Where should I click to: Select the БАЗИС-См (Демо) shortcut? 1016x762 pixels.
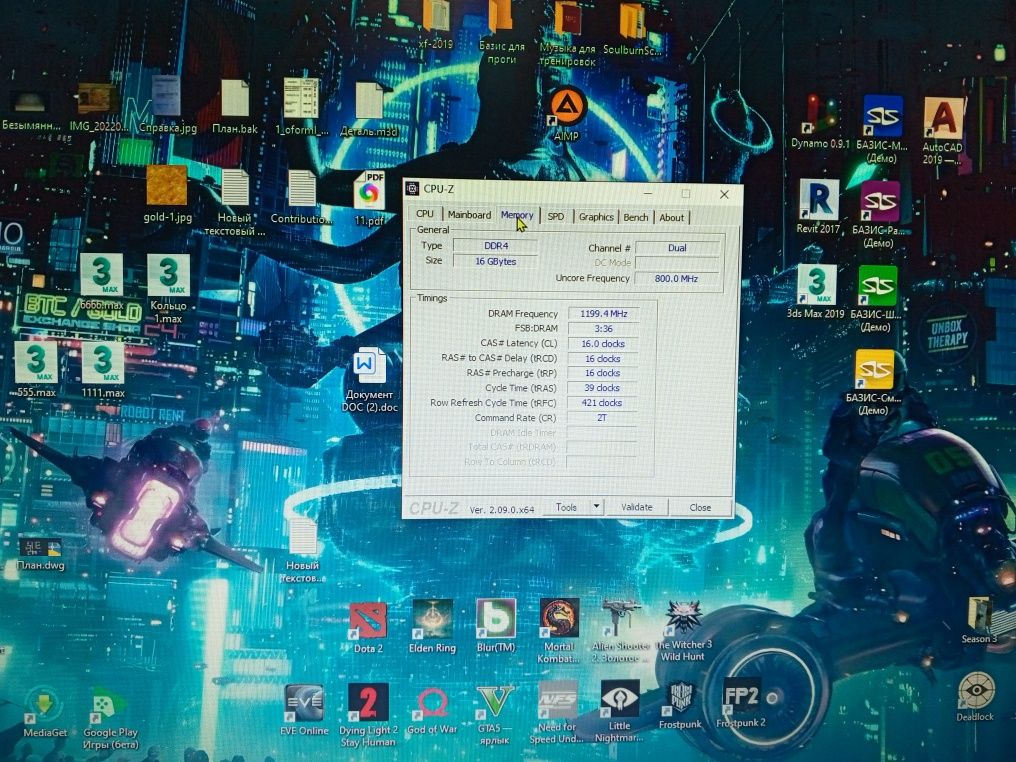(873, 382)
